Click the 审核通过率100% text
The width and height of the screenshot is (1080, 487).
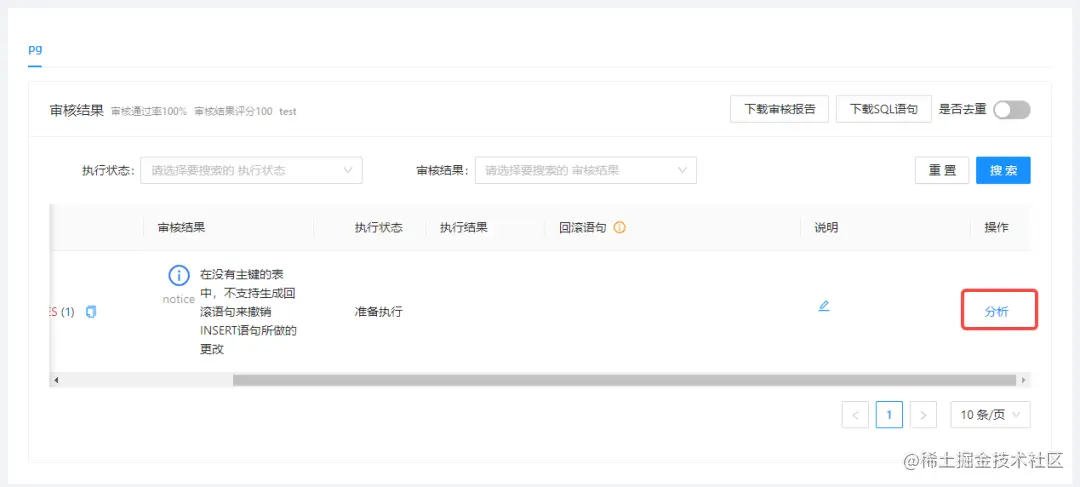[149, 111]
